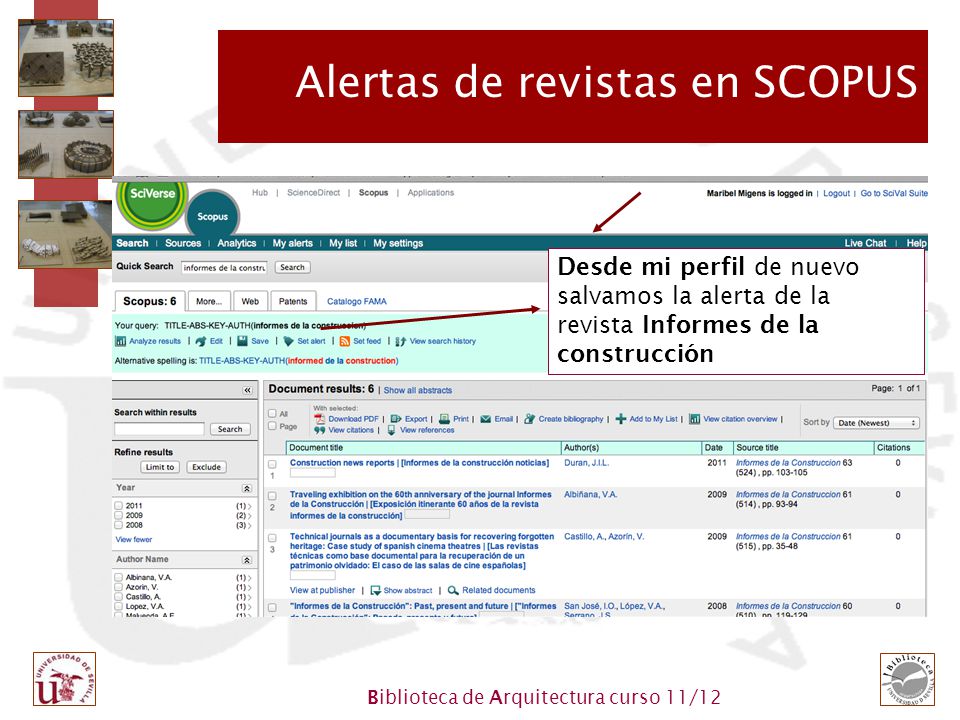This screenshot has width=960, height=720.
Task: Click the Live Chat link
Action: pyautogui.click(x=865, y=243)
